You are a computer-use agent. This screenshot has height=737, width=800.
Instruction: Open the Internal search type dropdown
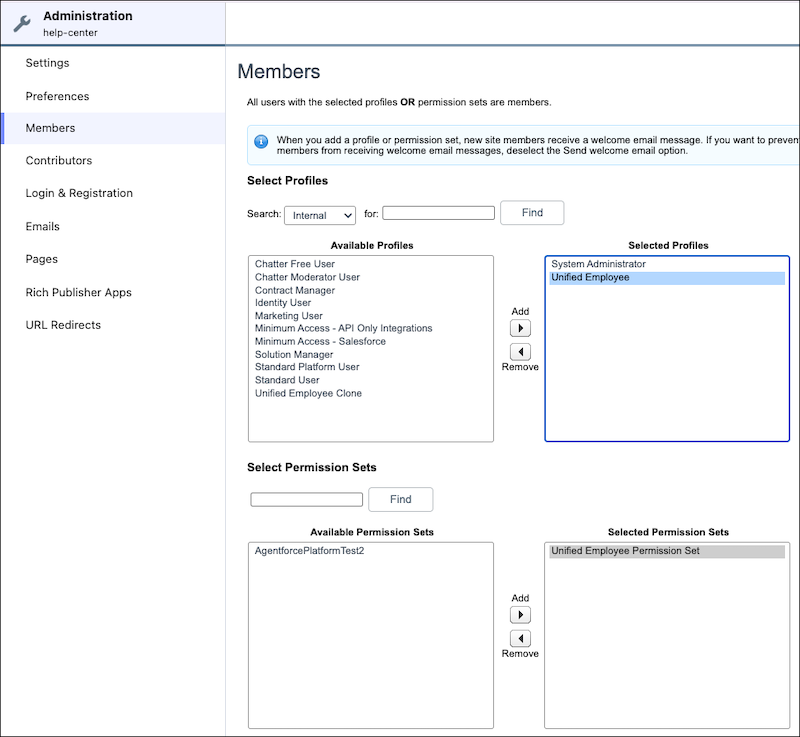320,215
